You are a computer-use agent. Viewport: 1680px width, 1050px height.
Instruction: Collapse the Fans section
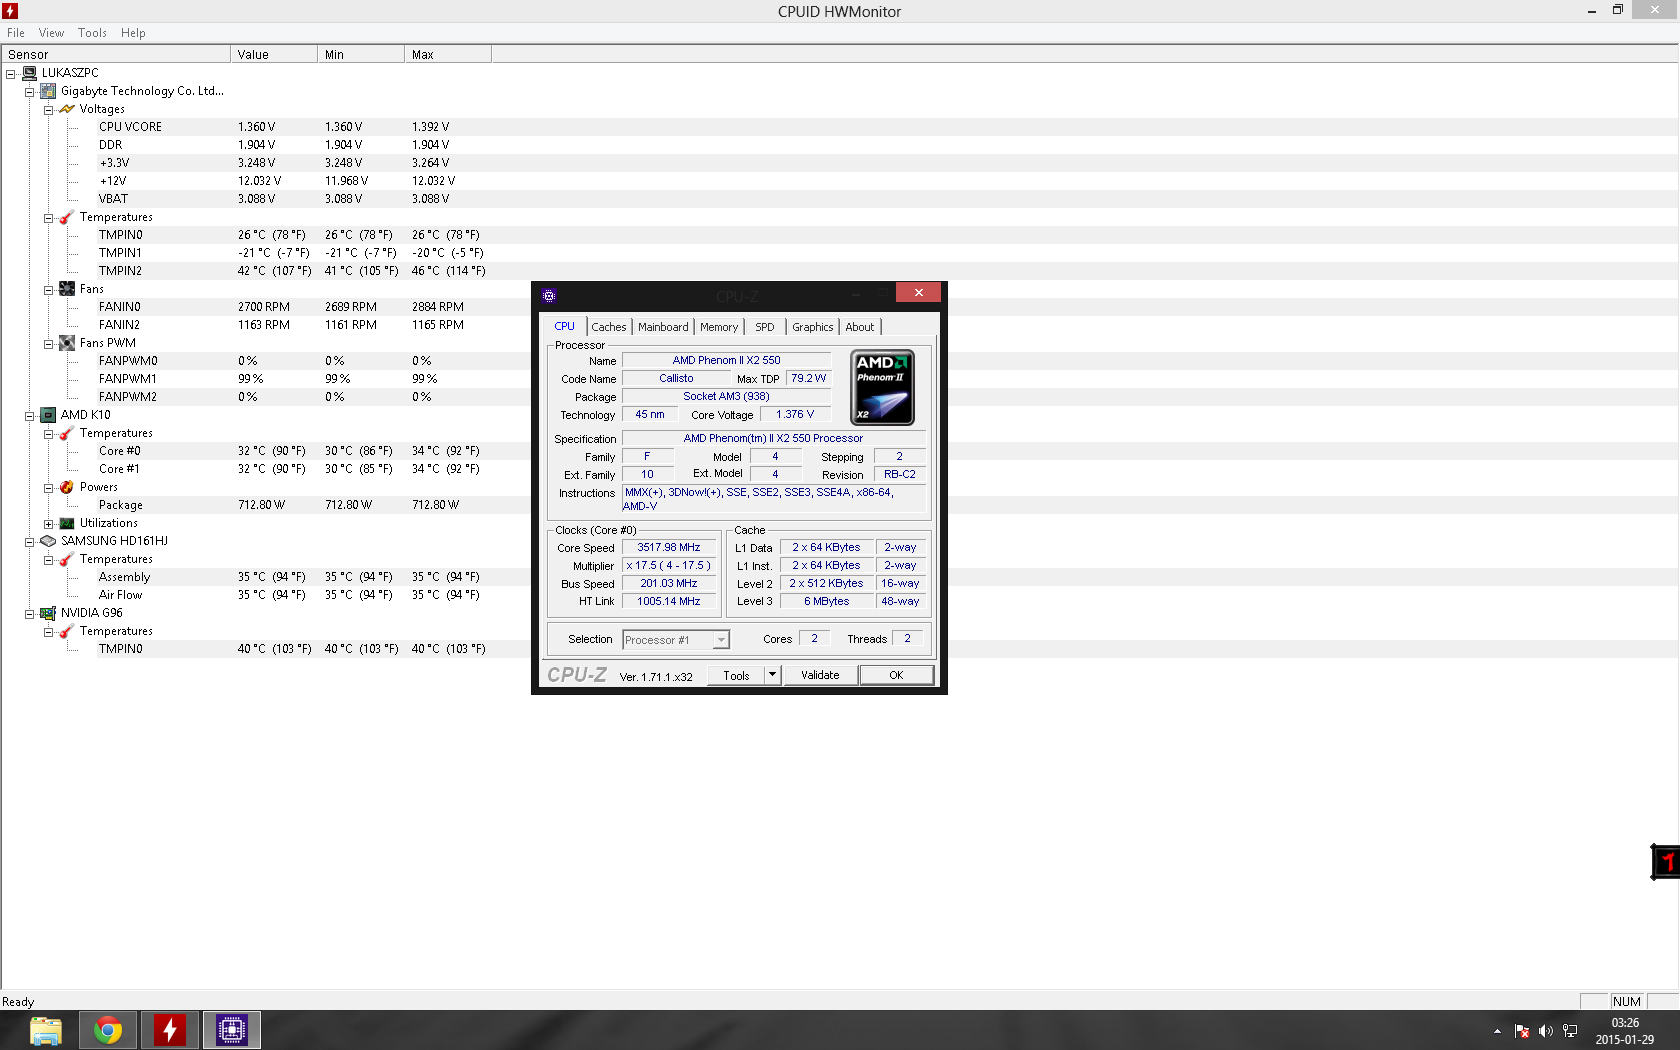point(48,290)
